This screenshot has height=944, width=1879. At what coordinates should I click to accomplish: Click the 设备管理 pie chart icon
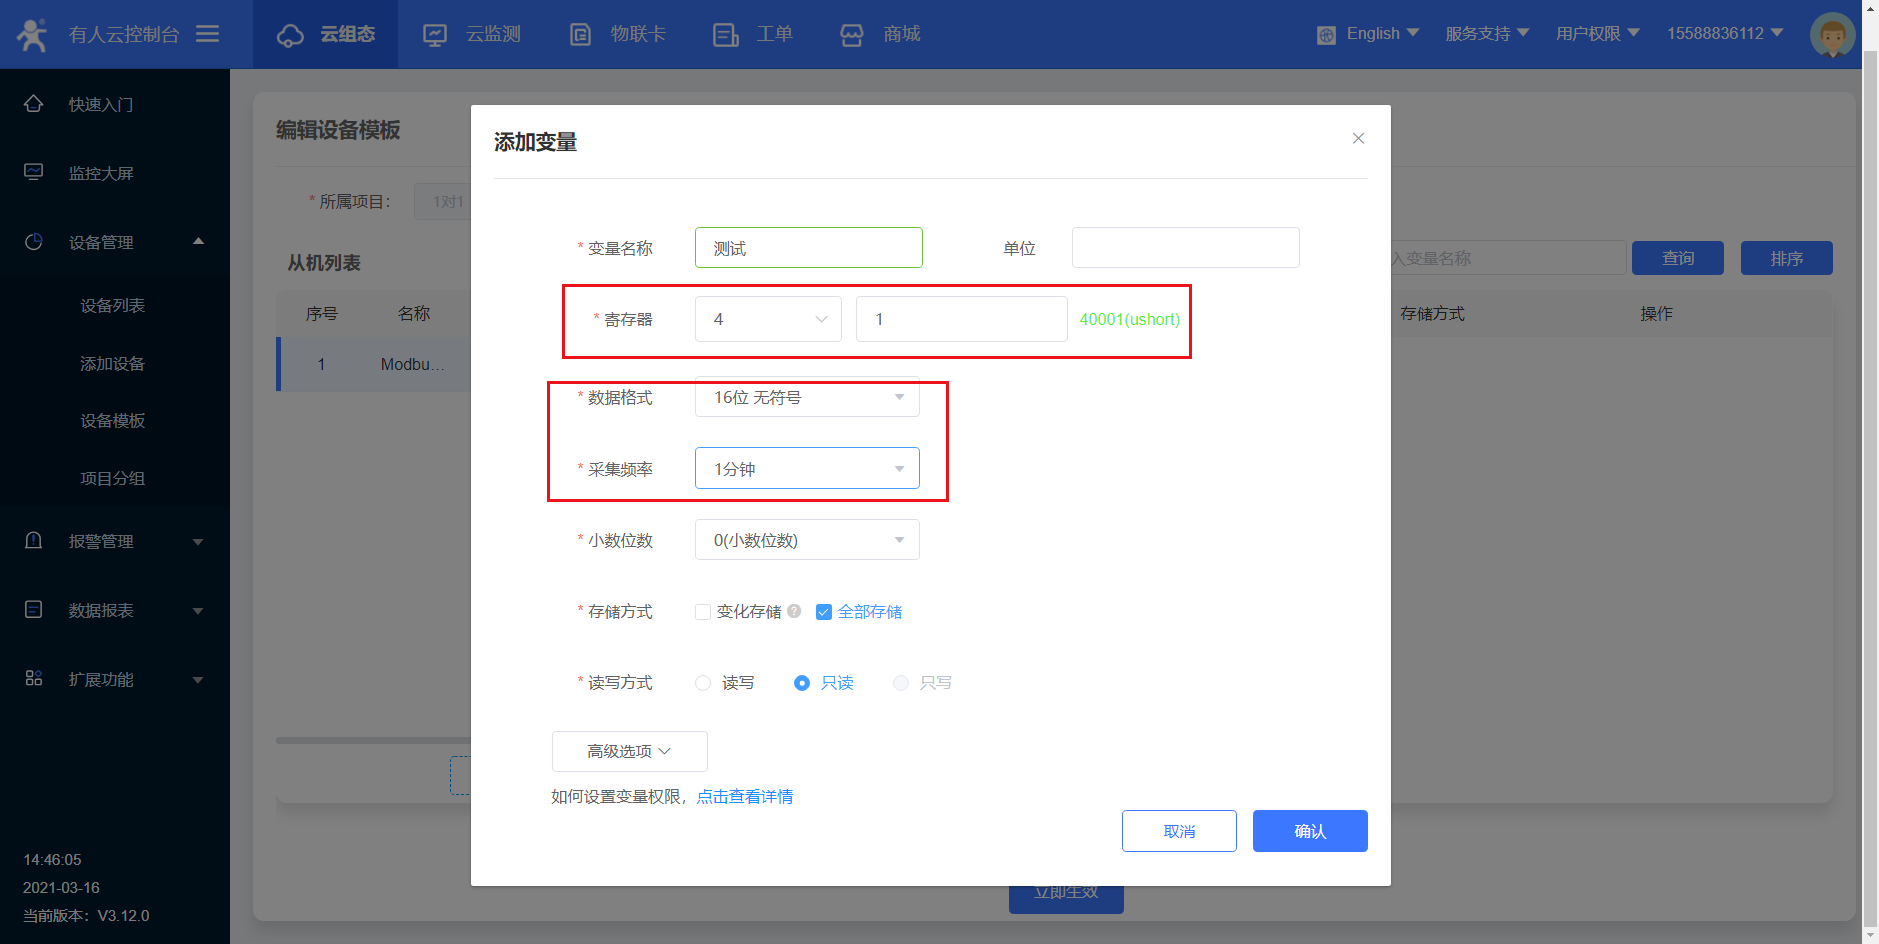point(33,241)
